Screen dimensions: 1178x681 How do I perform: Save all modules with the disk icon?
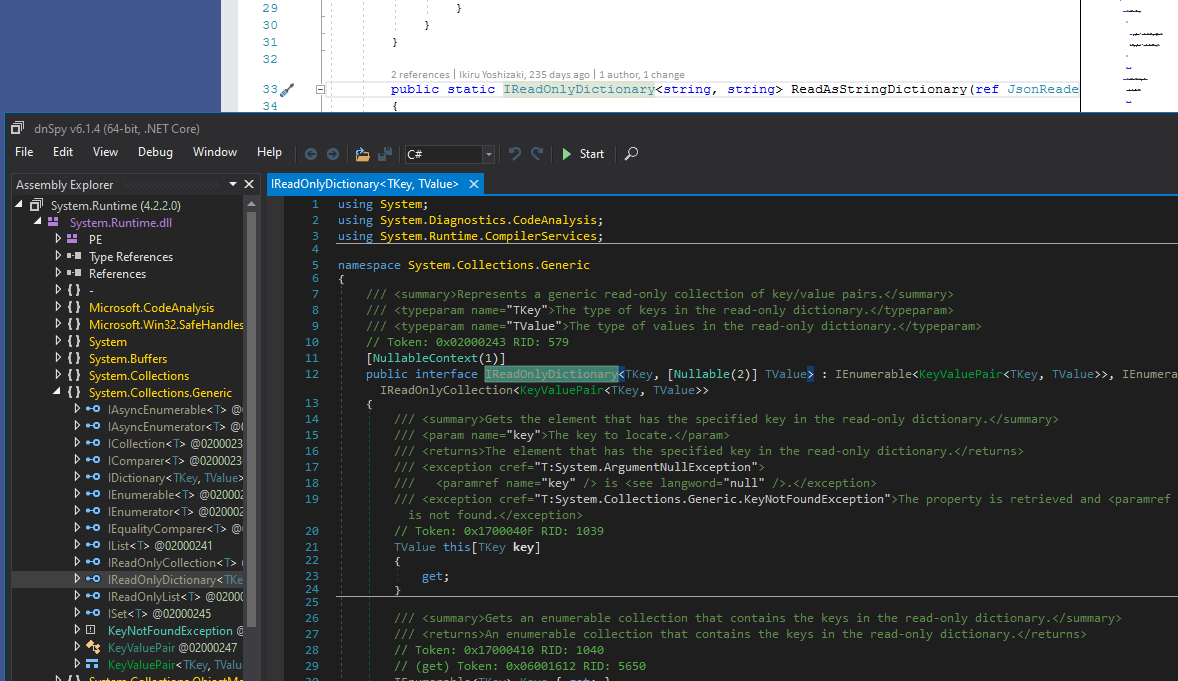pos(385,154)
